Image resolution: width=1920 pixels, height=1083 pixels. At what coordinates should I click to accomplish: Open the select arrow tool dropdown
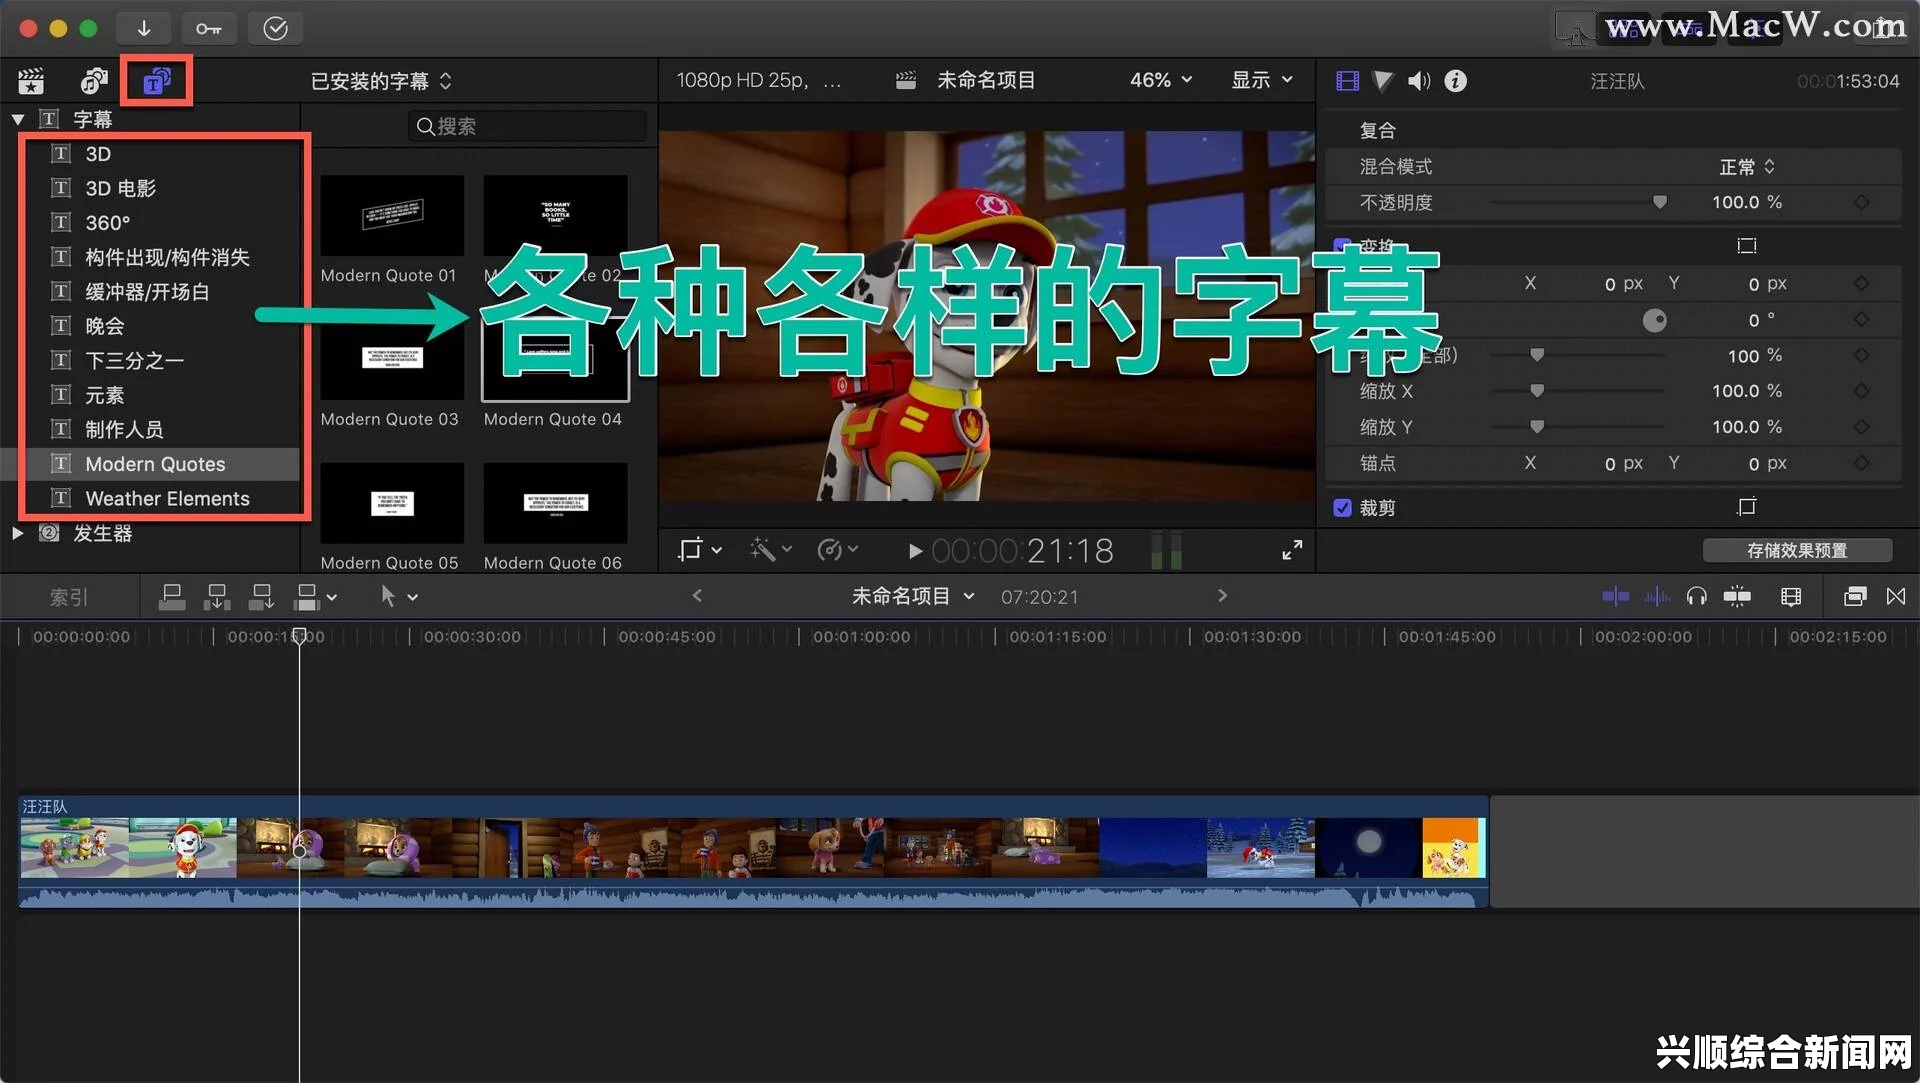[399, 597]
